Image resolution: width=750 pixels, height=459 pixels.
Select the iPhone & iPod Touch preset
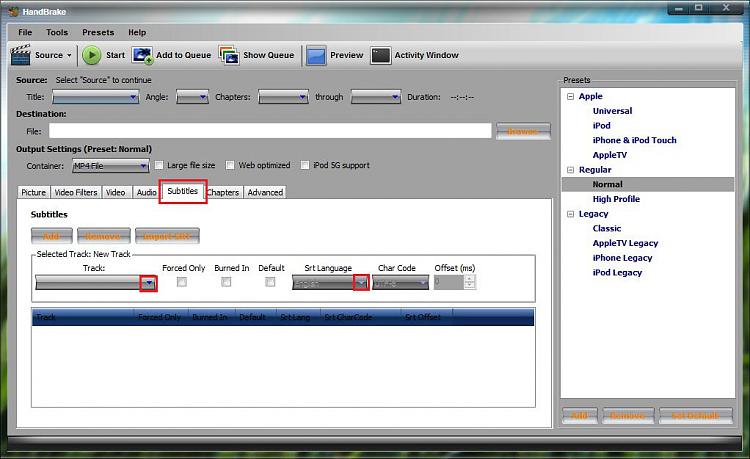pyautogui.click(x=634, y=140)
